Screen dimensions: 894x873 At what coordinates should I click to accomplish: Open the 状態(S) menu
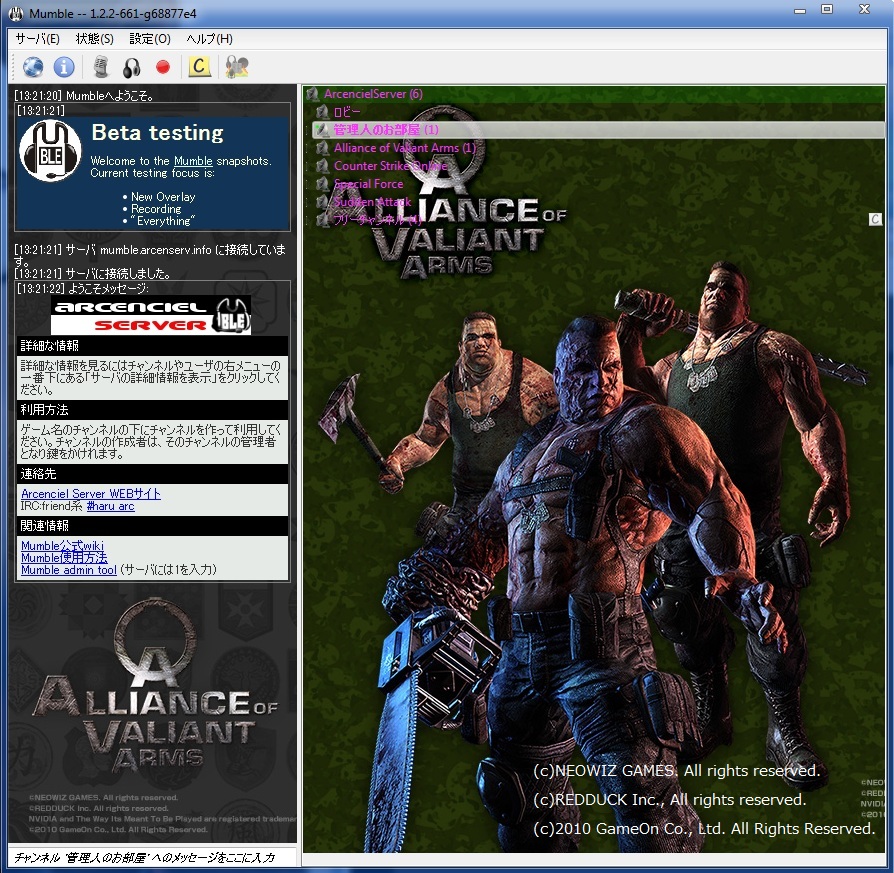pos(95,39)
